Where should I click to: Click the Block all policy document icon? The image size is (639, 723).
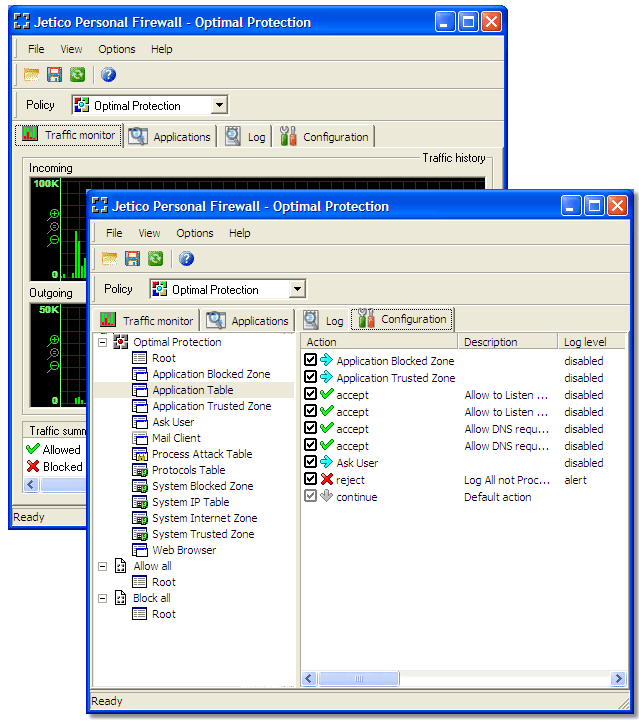coord(120,598)
